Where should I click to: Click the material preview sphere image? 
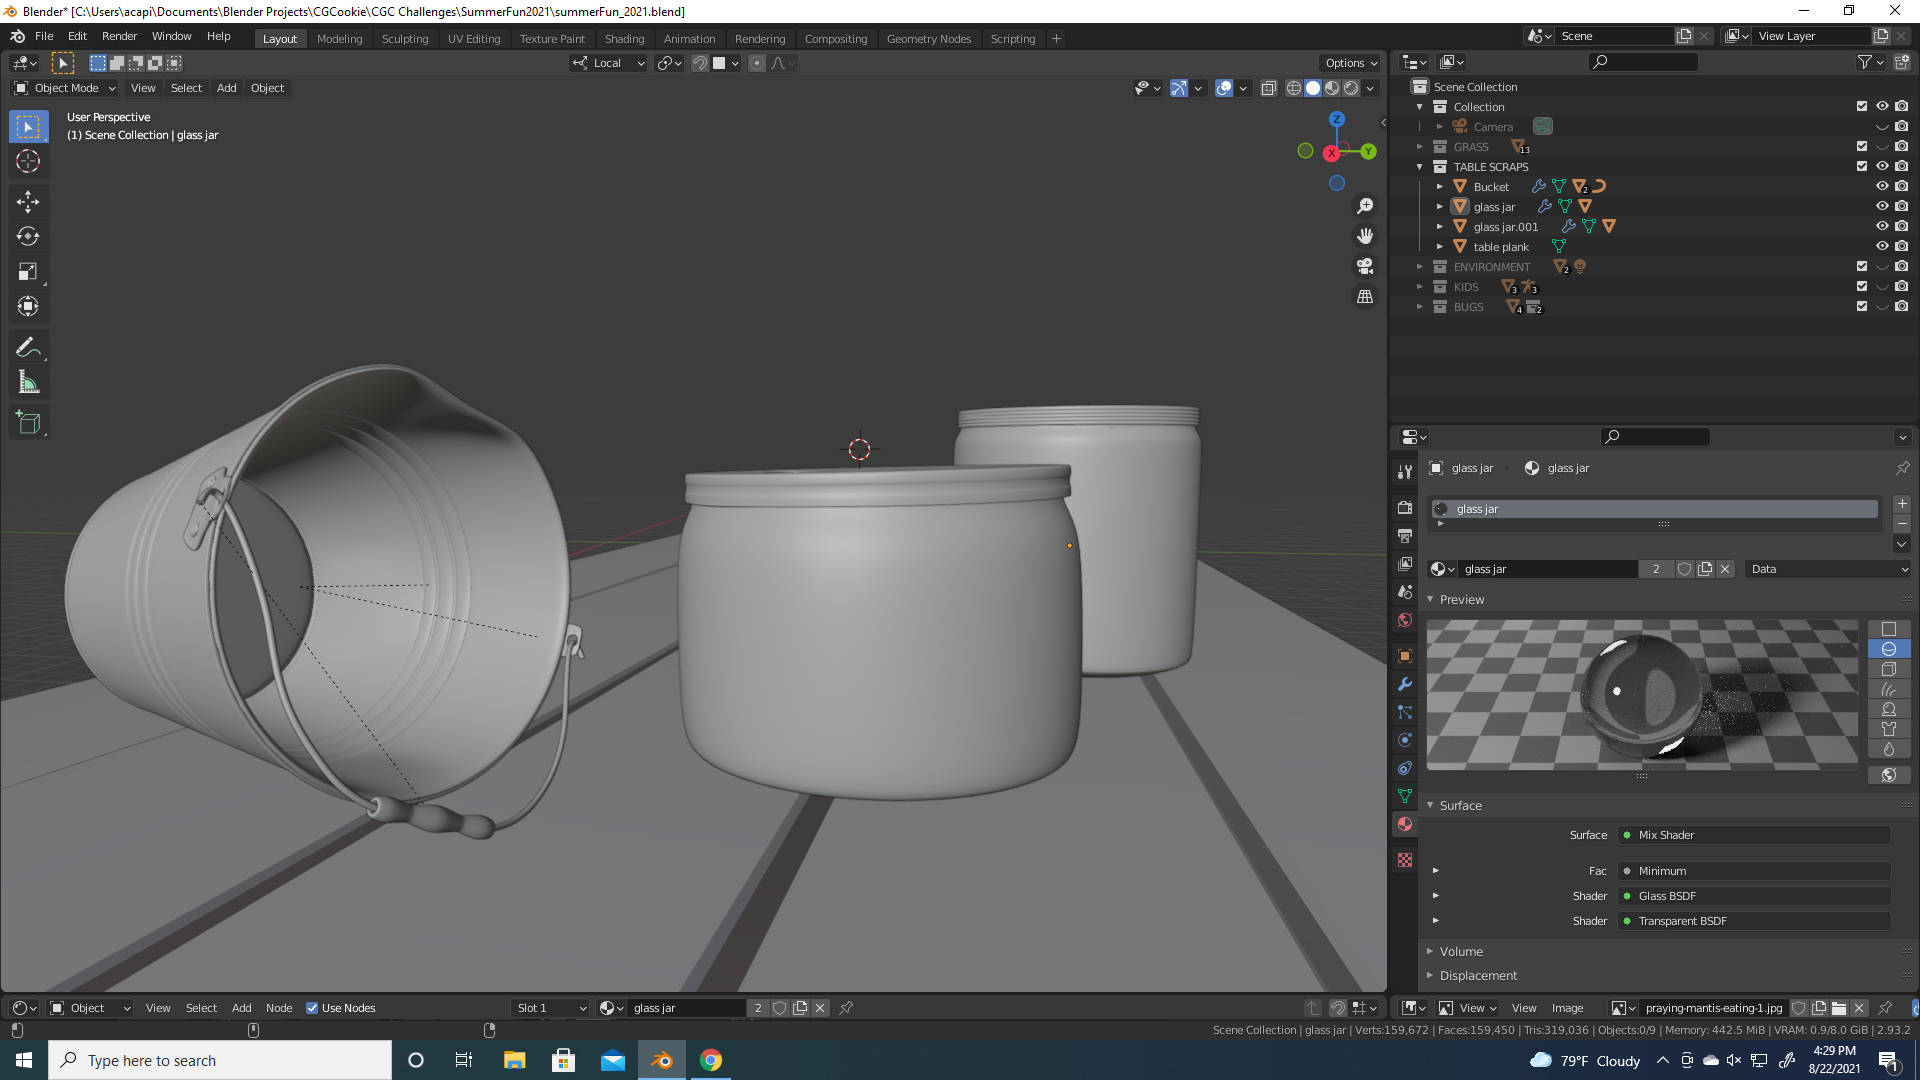click(1641, 694)
